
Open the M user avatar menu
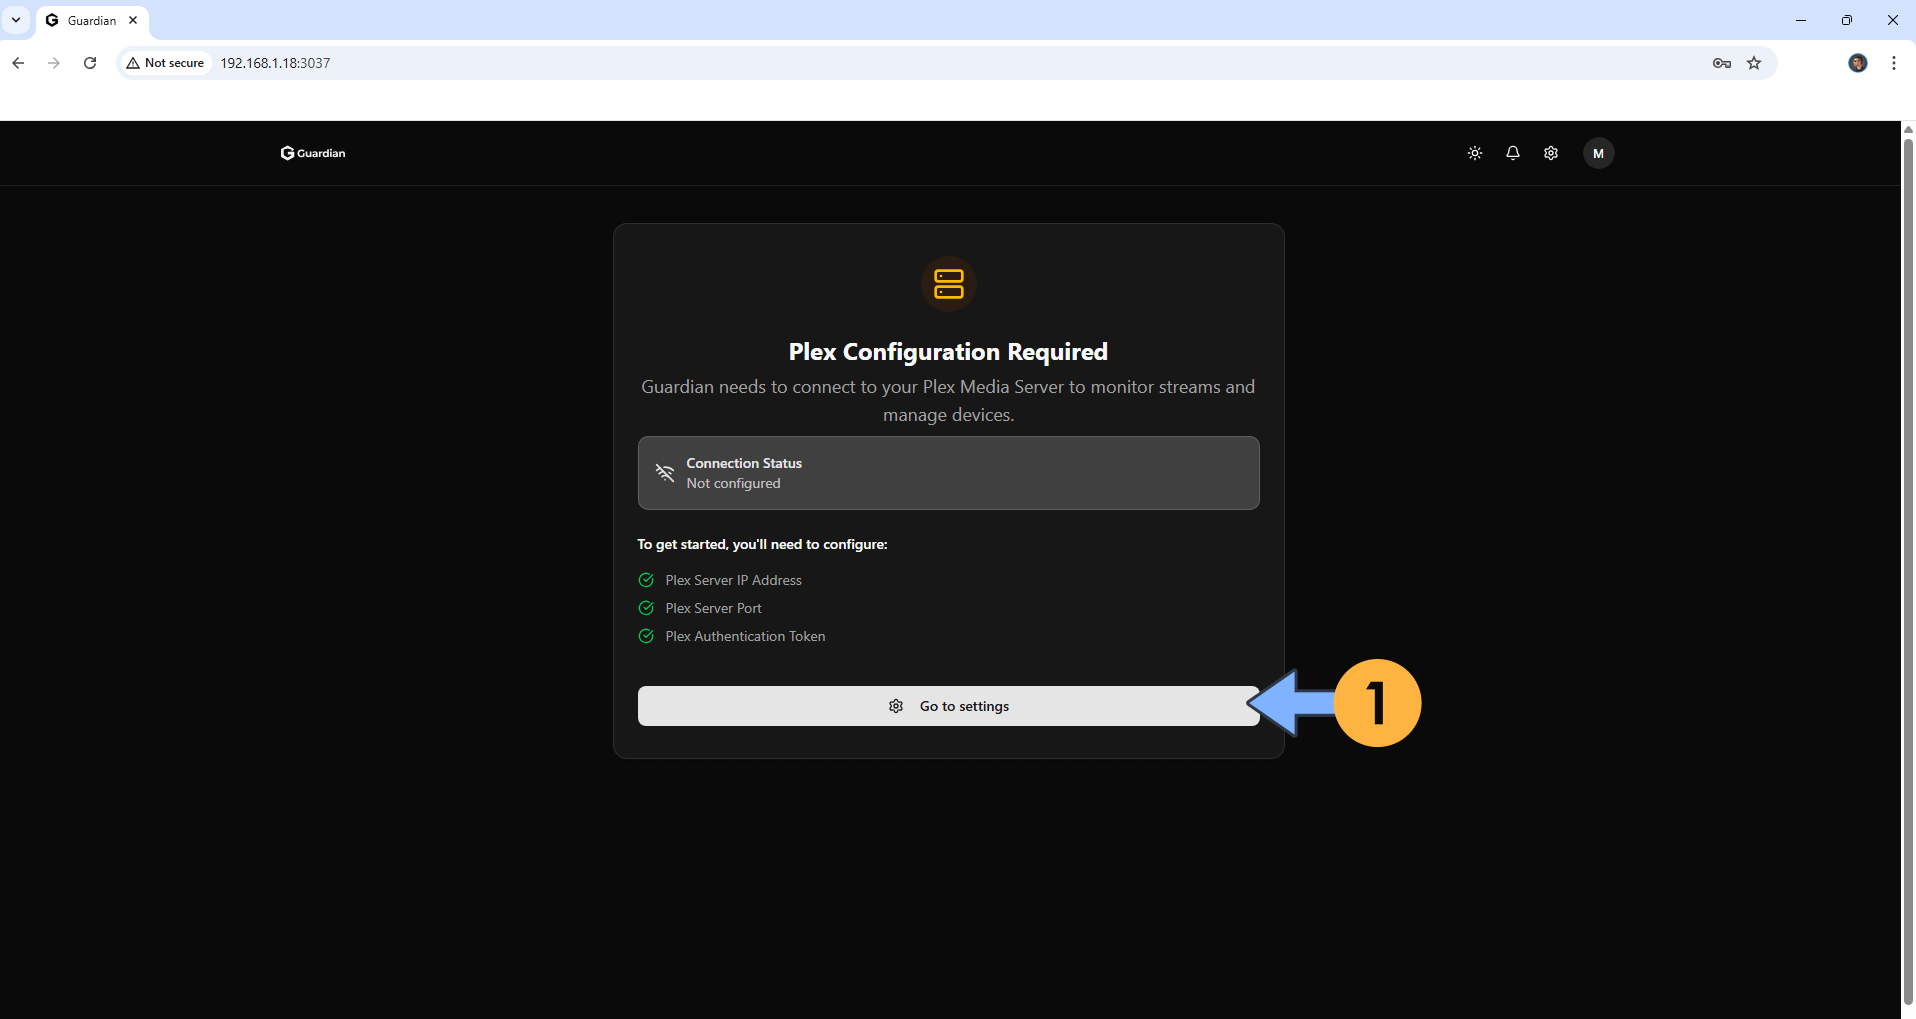click(x=1598, y=153)
